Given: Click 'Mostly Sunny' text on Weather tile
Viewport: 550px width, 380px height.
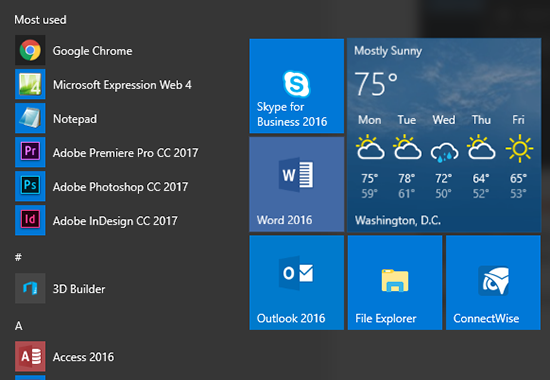Looking at the screenshot, I should click(x=388, y=51).
